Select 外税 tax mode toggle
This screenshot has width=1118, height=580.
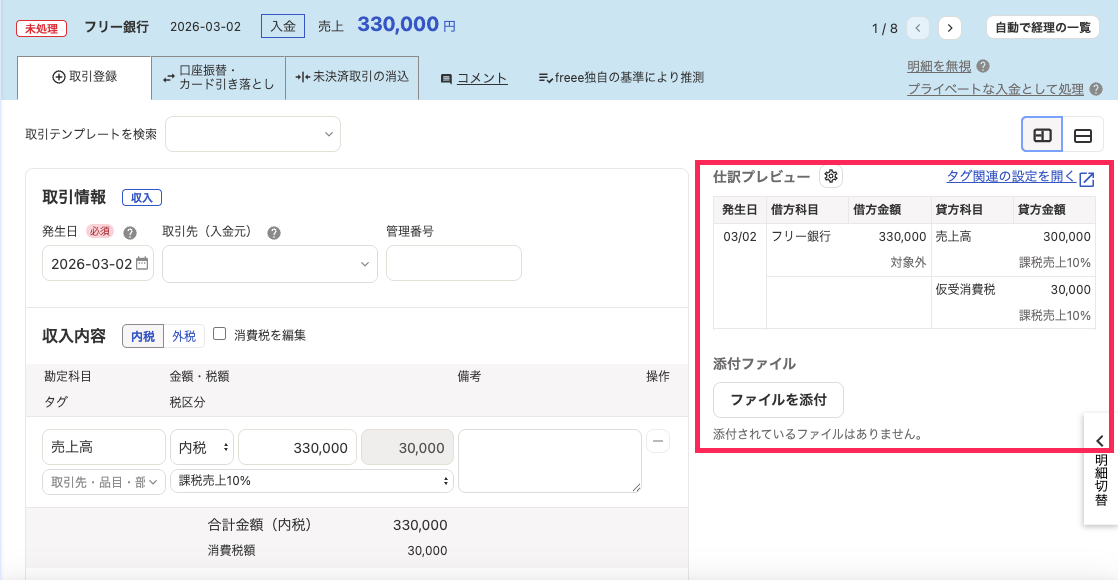[x=184, y=336]
